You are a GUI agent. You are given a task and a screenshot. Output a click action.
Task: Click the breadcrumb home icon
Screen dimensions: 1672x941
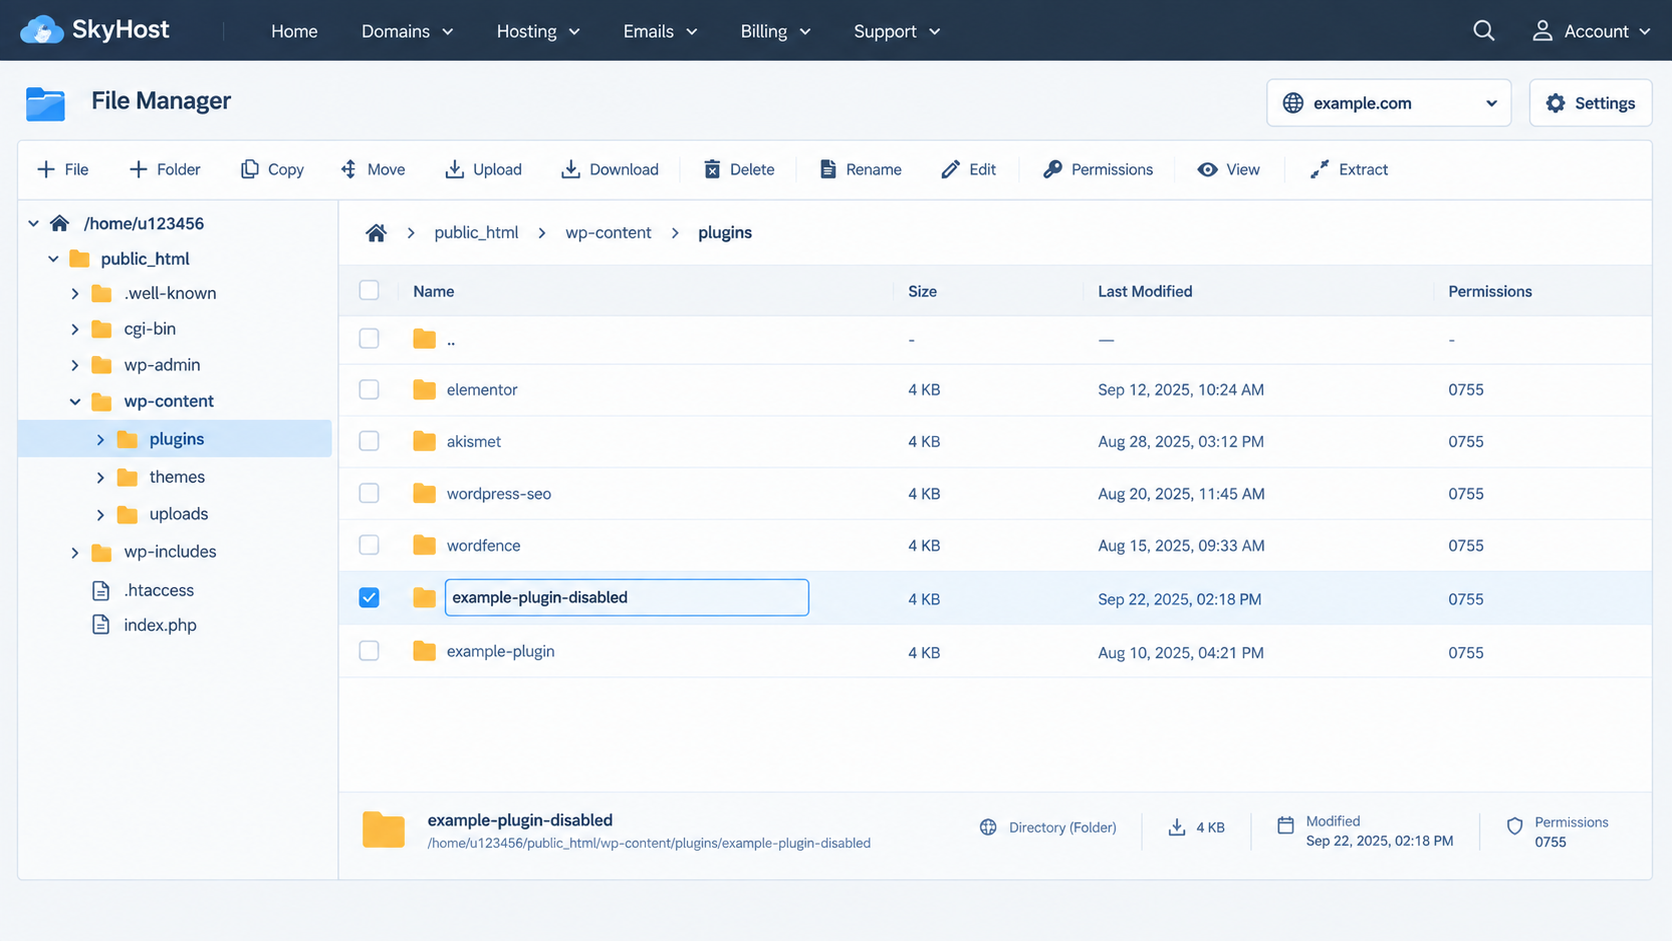pos(376,233)
